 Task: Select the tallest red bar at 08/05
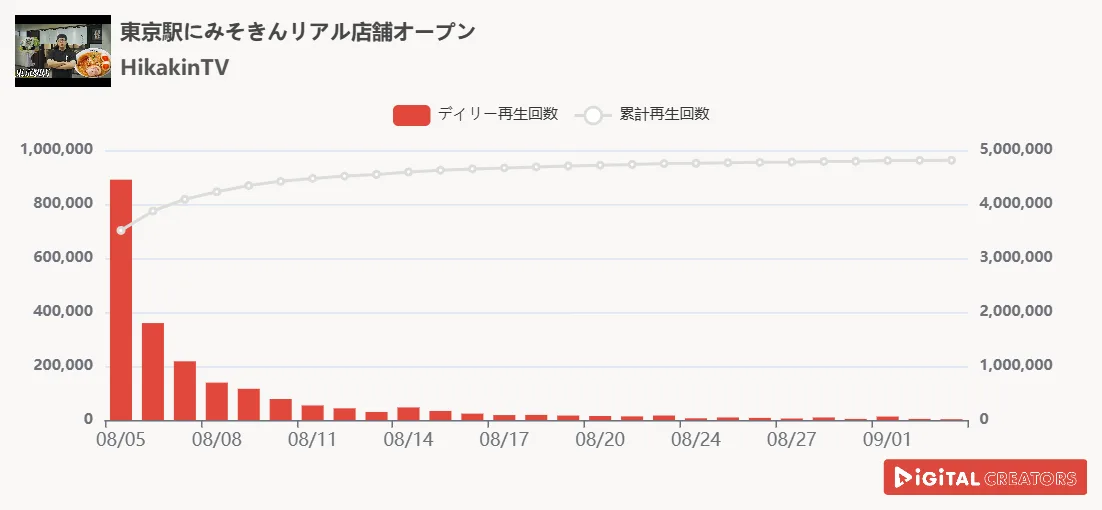[x=121, y=300]
